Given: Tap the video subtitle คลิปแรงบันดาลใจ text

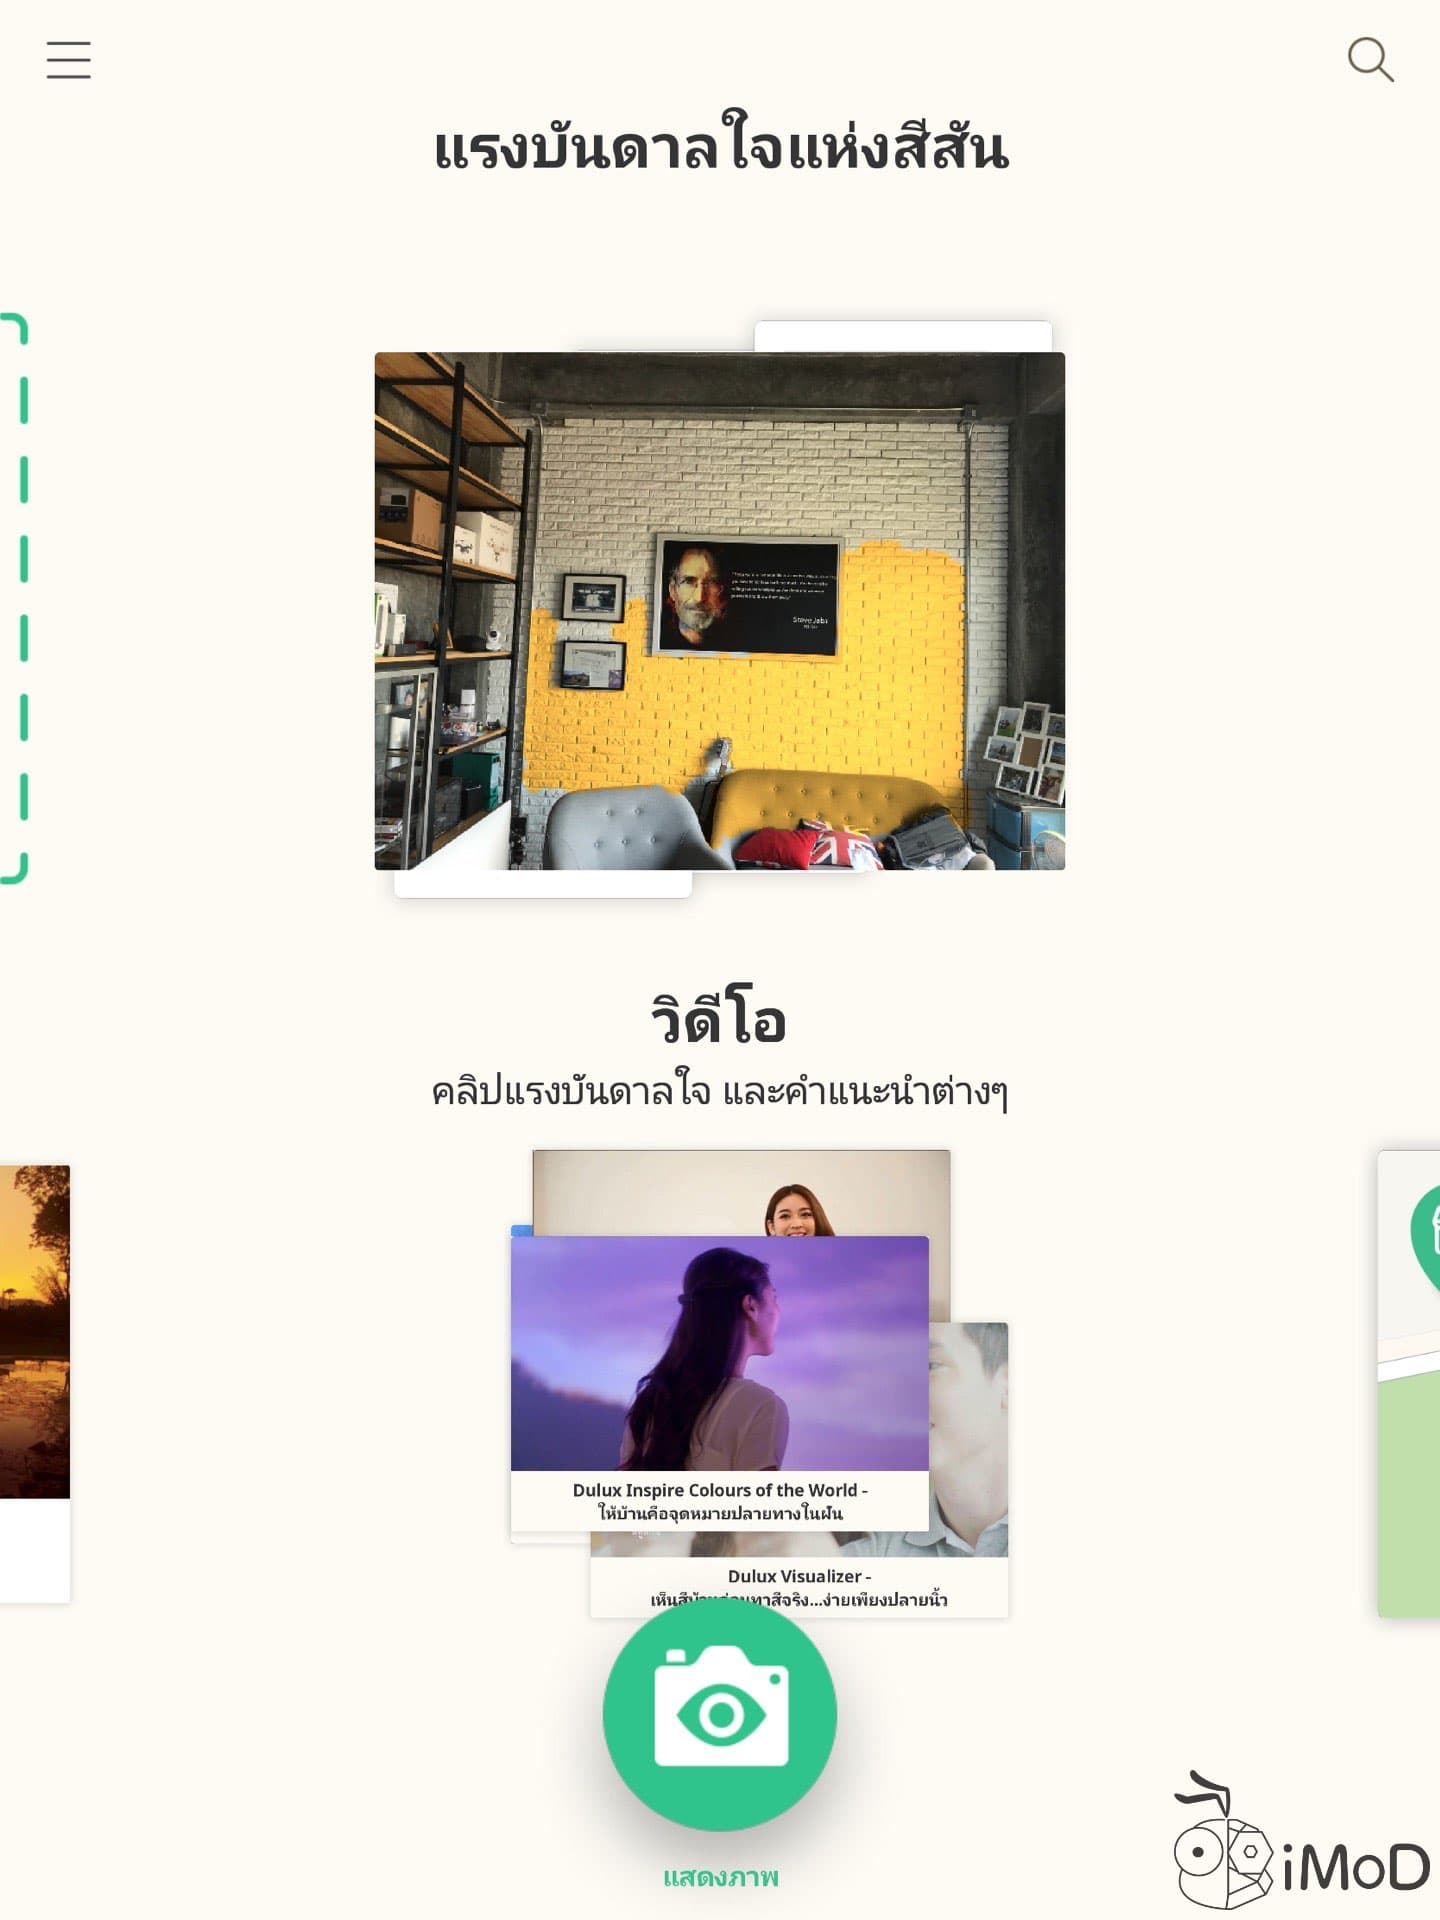Looking at the screenshot, I should [x=719, y=1091].
